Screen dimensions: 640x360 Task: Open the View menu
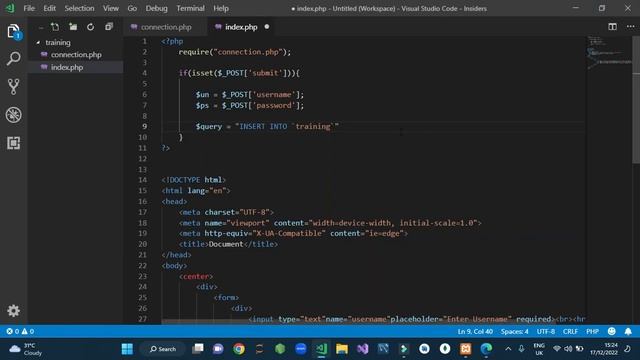[111, 8]
